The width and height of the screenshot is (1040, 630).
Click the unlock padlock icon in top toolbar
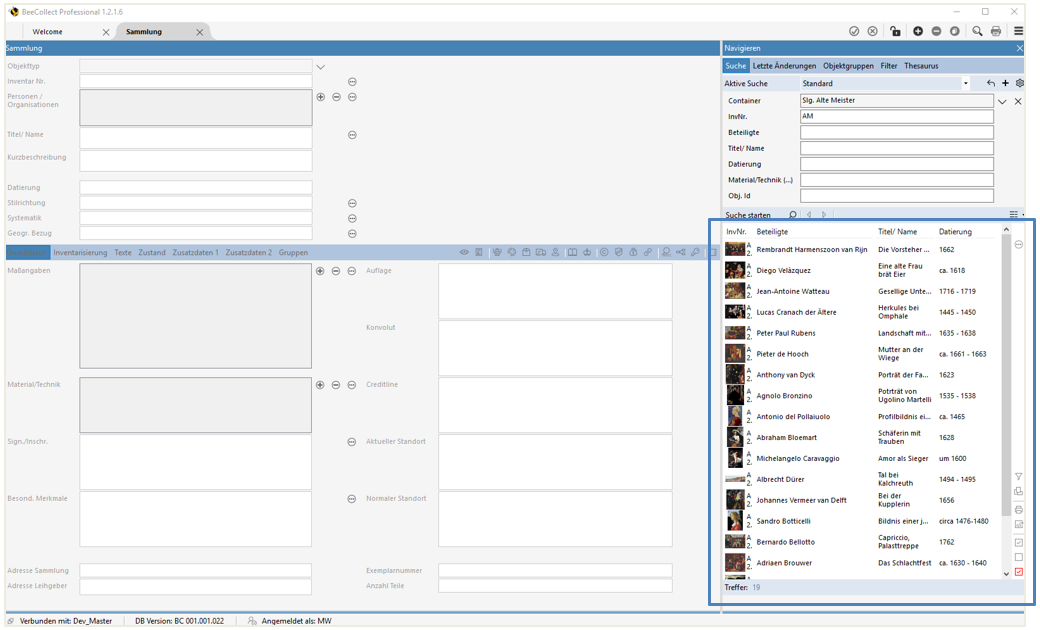tap(895, 31)
